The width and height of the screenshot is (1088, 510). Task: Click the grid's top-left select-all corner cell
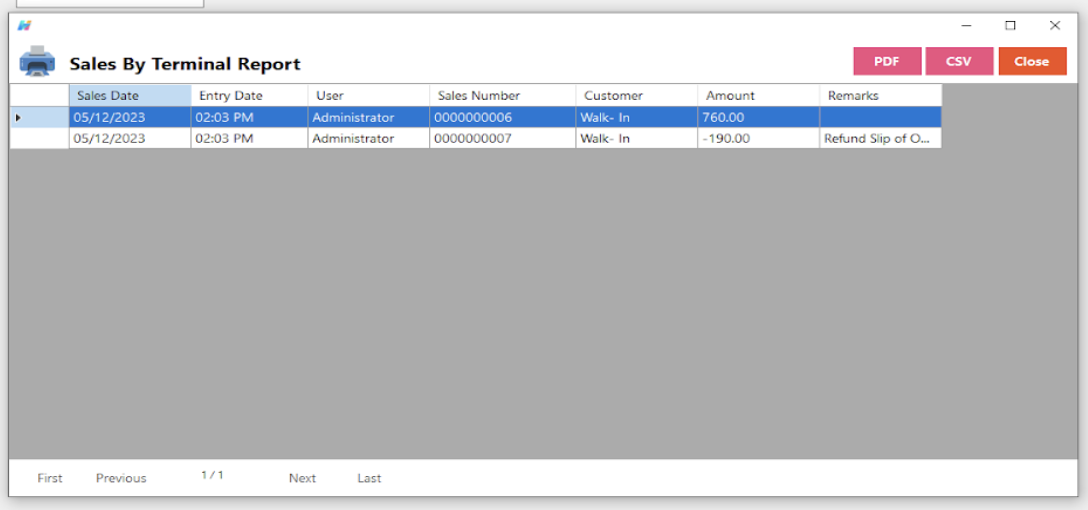pyautogui.click(x=39, y=96)
